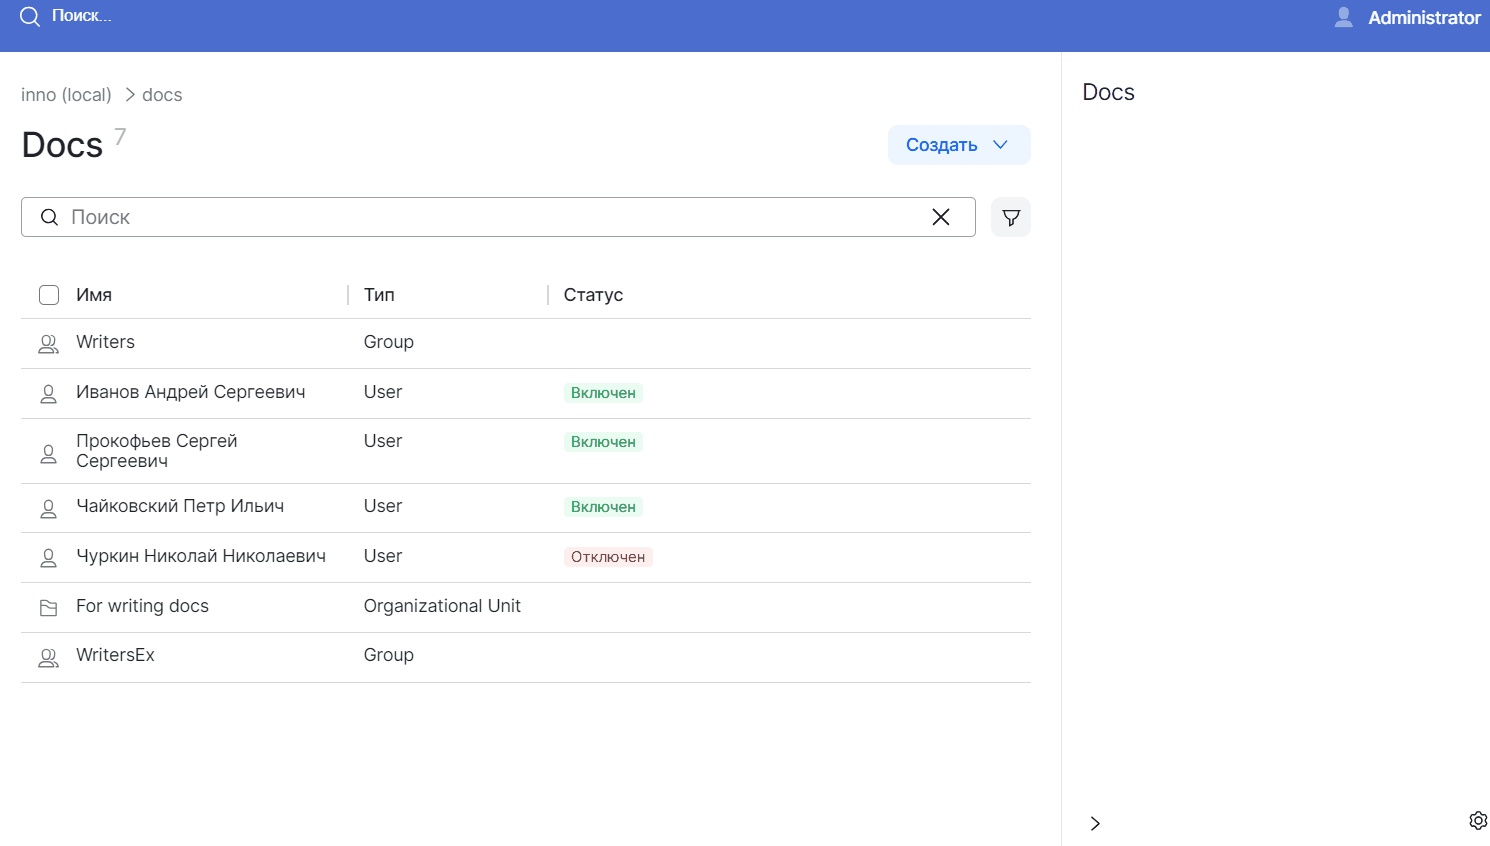Click the top bar search magnifier icon
Viewport: 1490px width, 846px height.
point(30,17)
